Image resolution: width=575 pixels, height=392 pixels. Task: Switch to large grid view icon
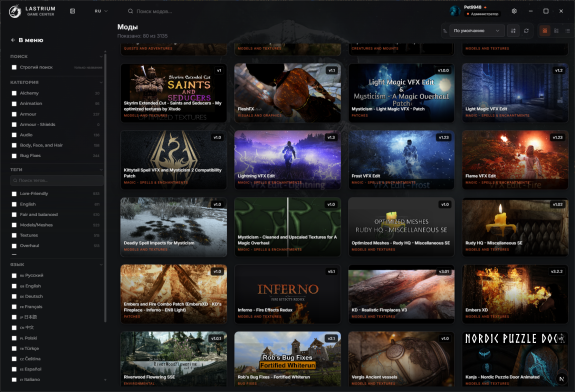[x=545, y=31]
